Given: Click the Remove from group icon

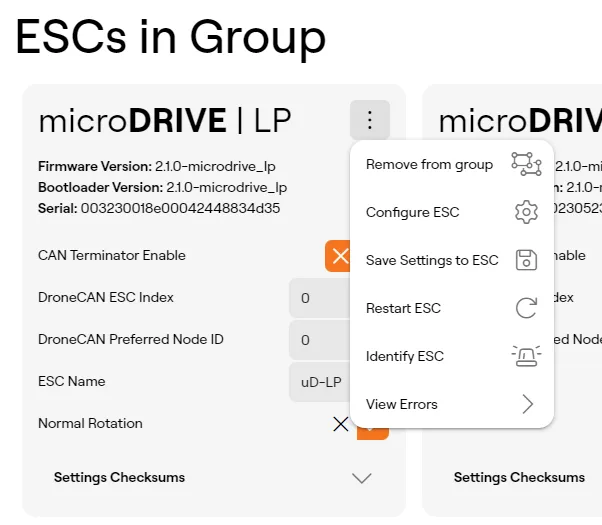Looking at the screenshot, I should click(526, 164).
